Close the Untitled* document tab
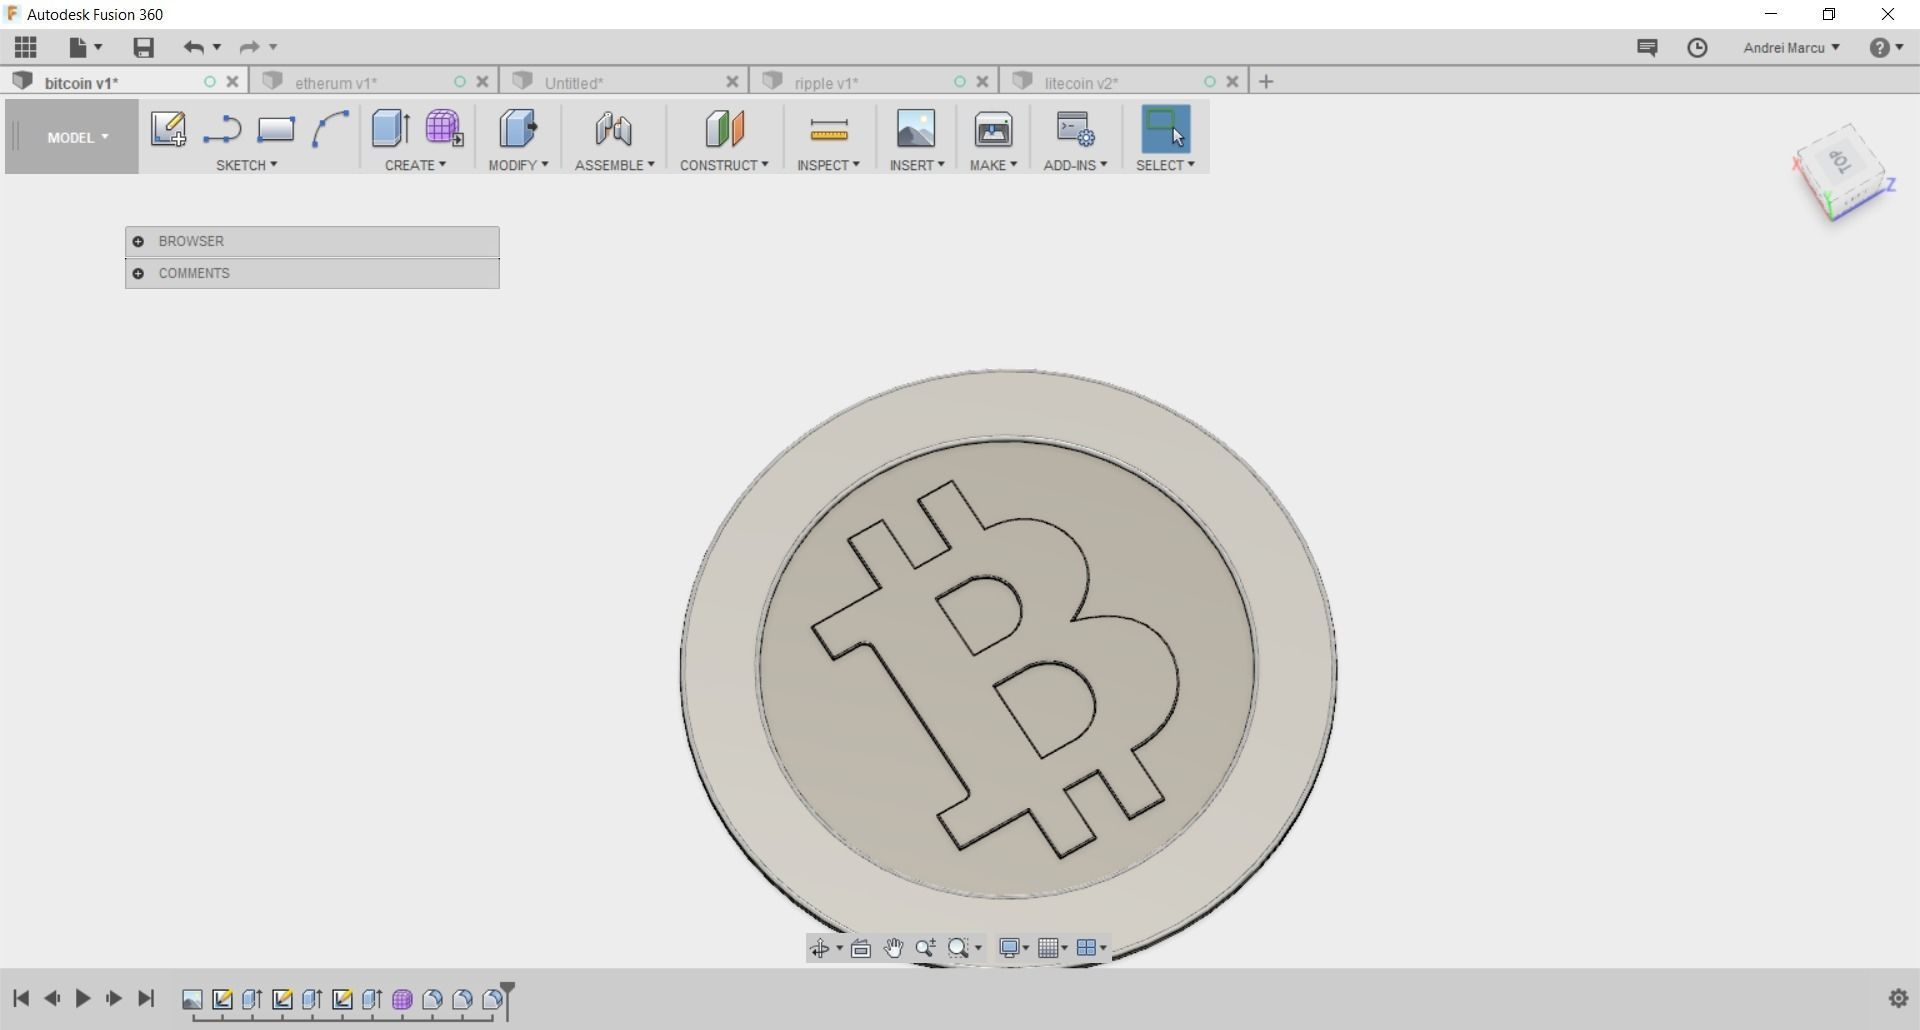Viewport: 1920px width, 1030px height. click(732, 82)
